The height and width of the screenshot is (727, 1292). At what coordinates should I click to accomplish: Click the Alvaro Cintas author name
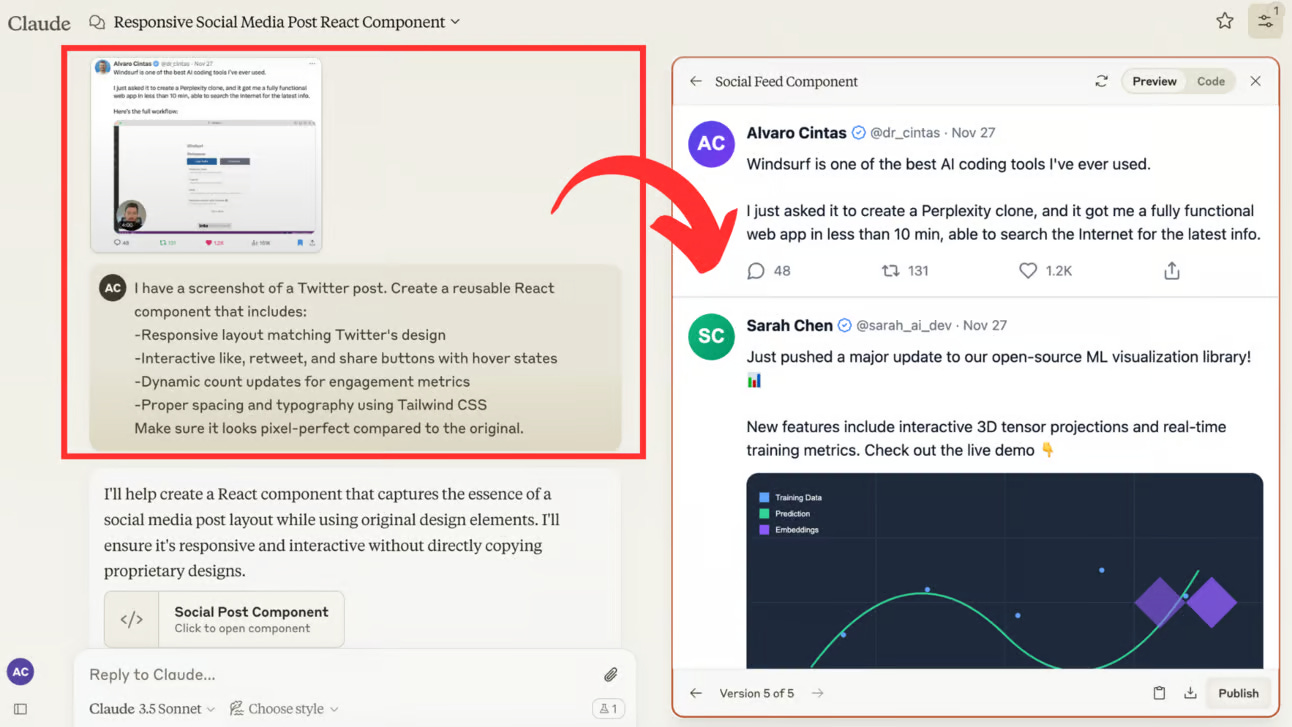[796, 132]
